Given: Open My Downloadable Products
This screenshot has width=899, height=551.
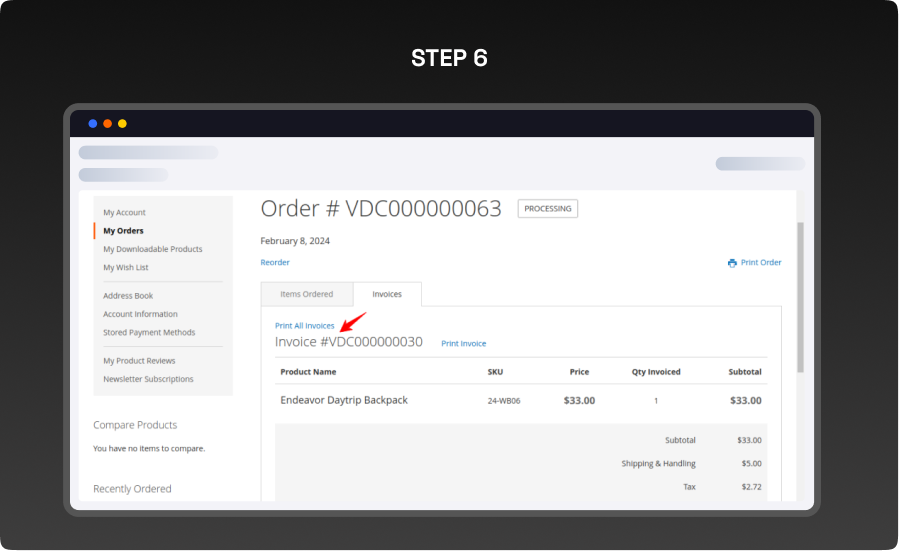Looking at the screenshot, I should tap(152, 249).
